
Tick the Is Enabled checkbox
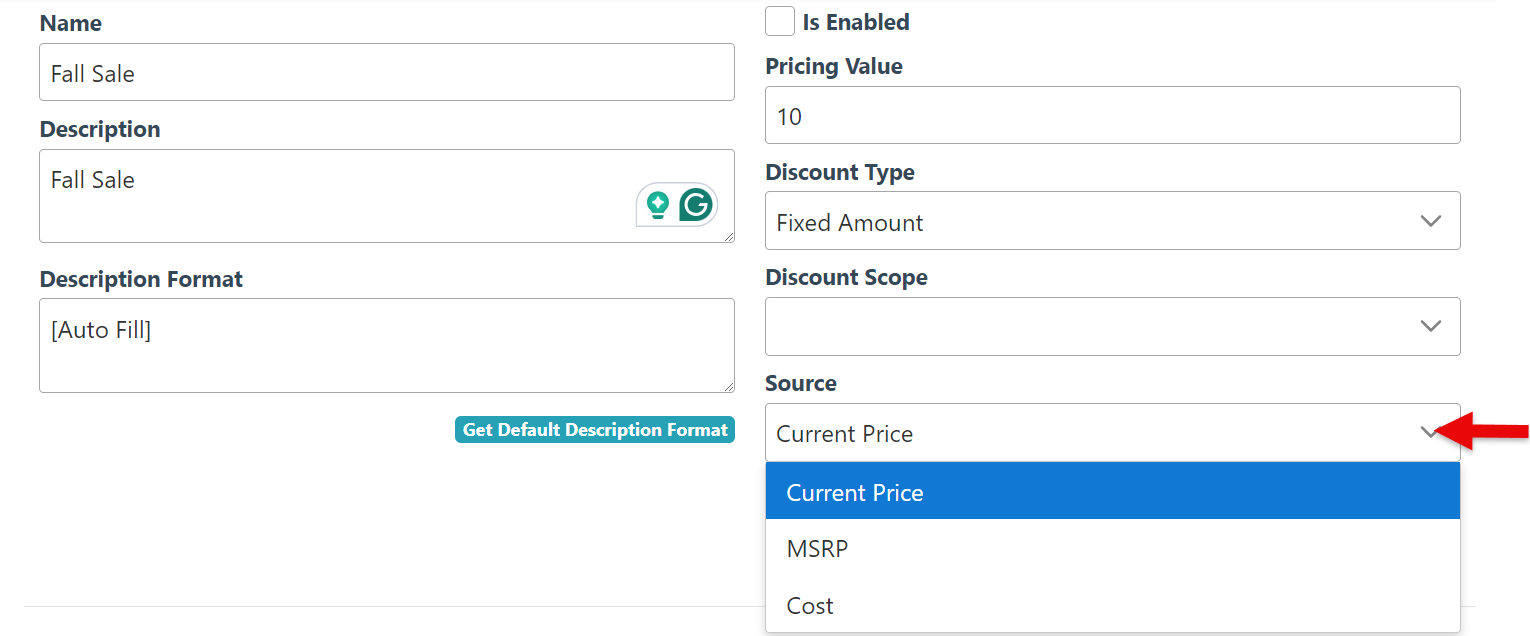(x=780, y=21)
